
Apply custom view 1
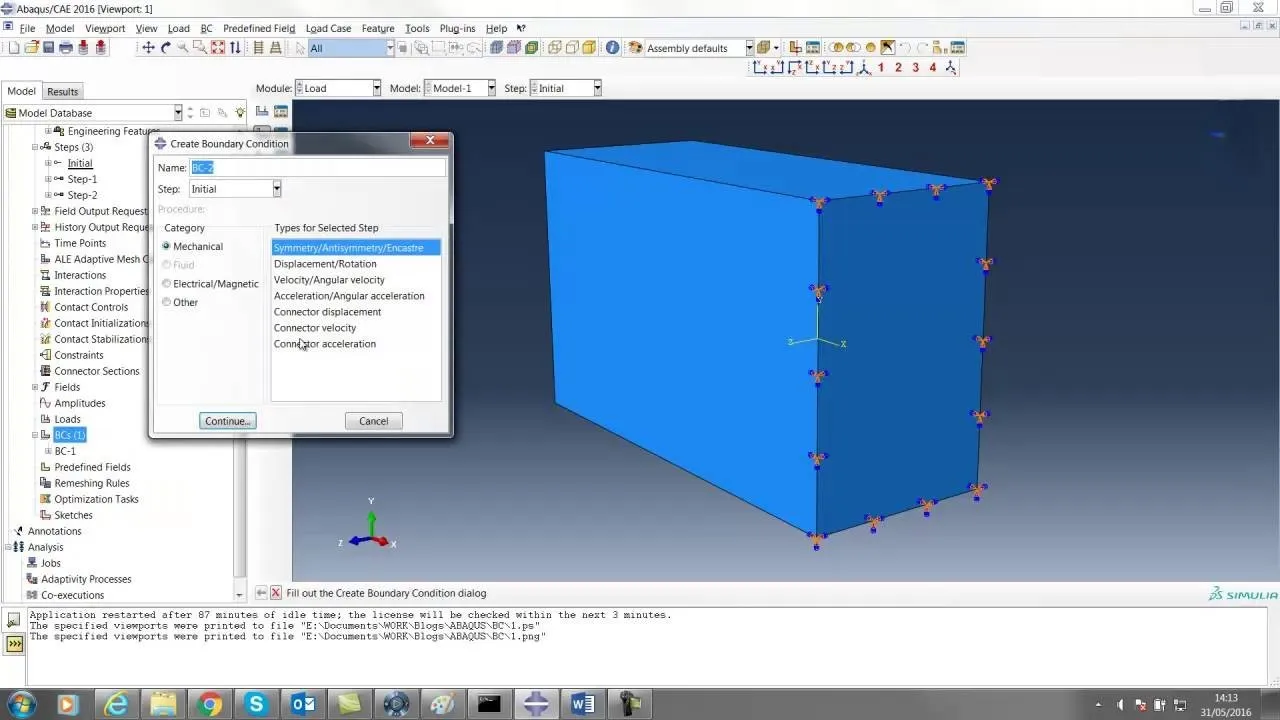881,68
